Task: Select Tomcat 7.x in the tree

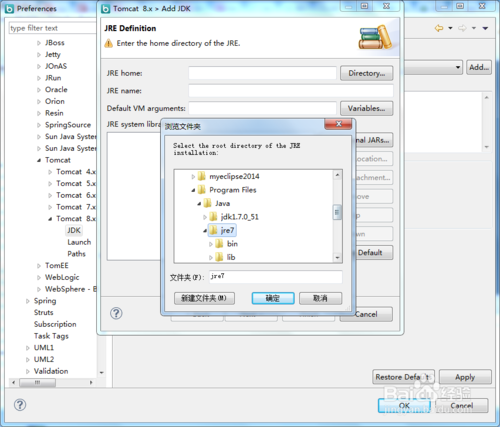Action: (x=76, y=207)
